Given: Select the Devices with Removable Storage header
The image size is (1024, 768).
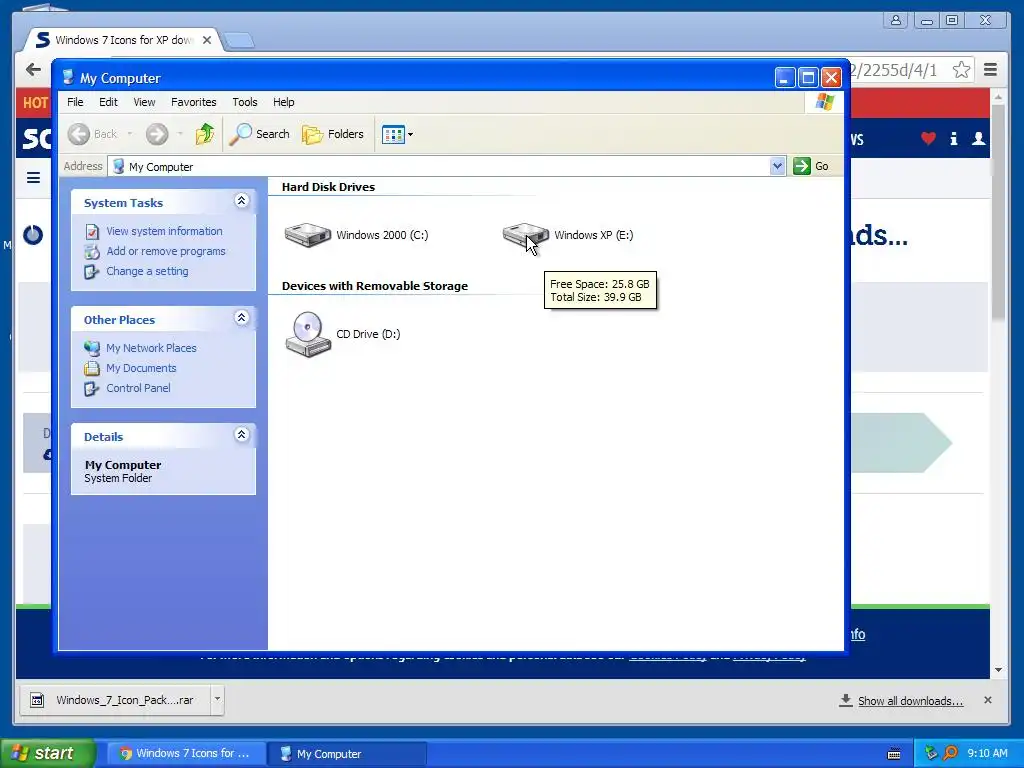Looking at the screenshot, I should click(375, 286).
